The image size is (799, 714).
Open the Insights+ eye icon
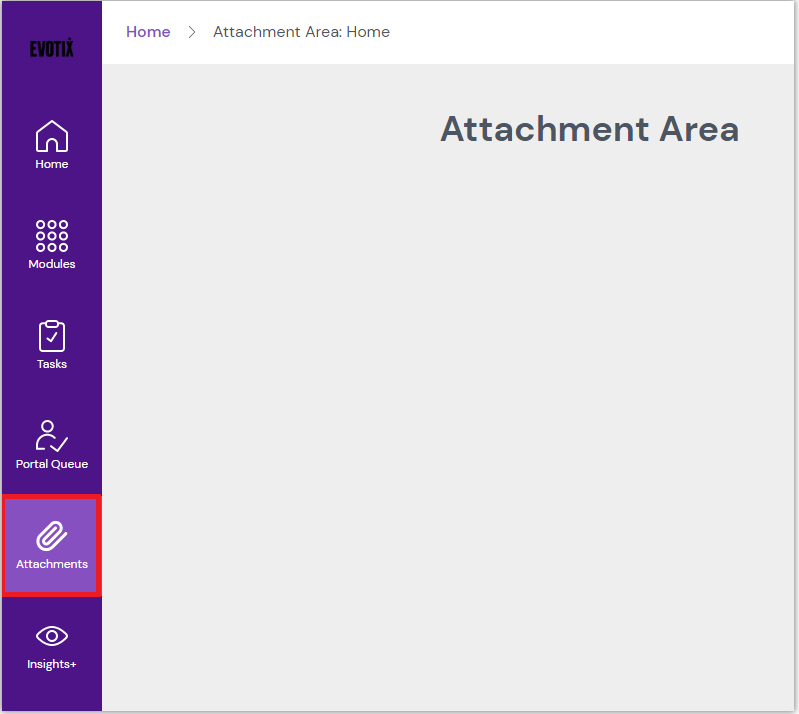click(52, 636)
